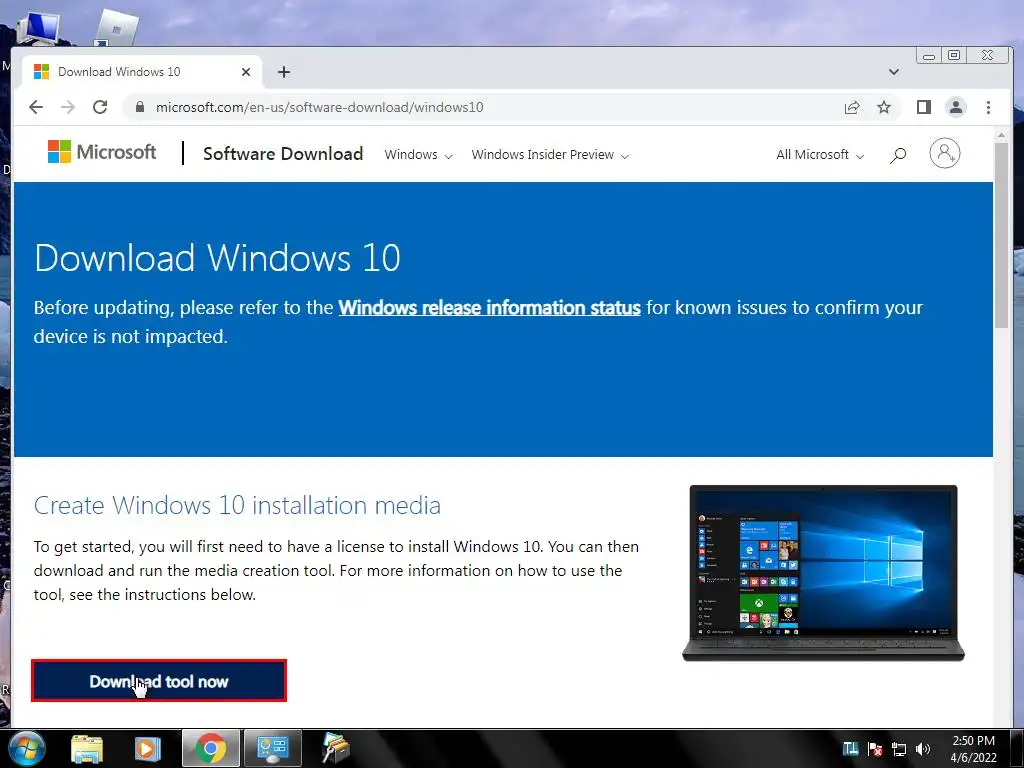This screenshot has height=768, width=1024.
Task: Click the scrollbar up arrow
Action: pyautogui.click(x=1001, y=135)
